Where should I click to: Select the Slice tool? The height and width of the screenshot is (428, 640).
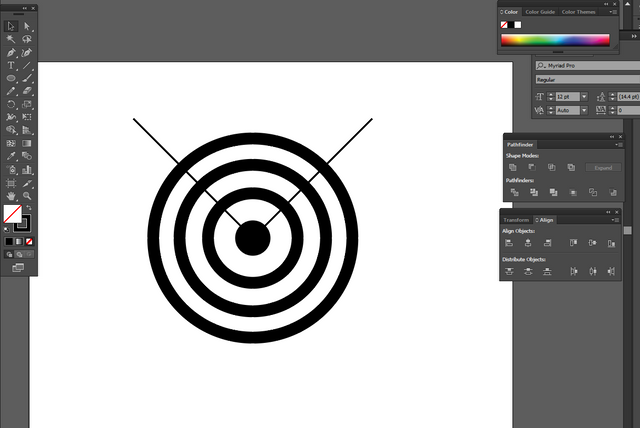pos(27,183)
